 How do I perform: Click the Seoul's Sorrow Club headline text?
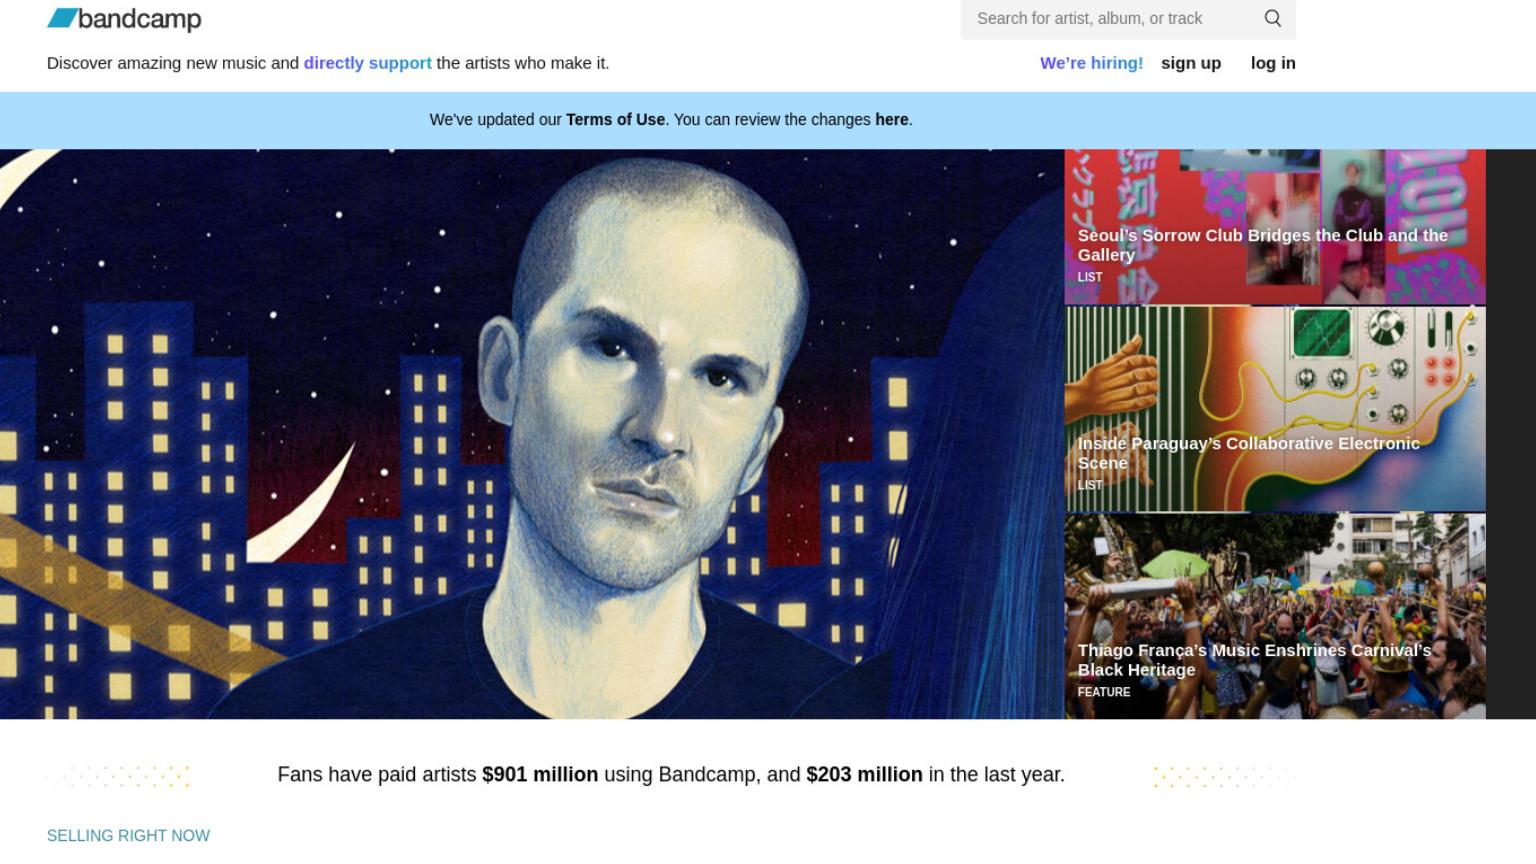[1262, 245]
